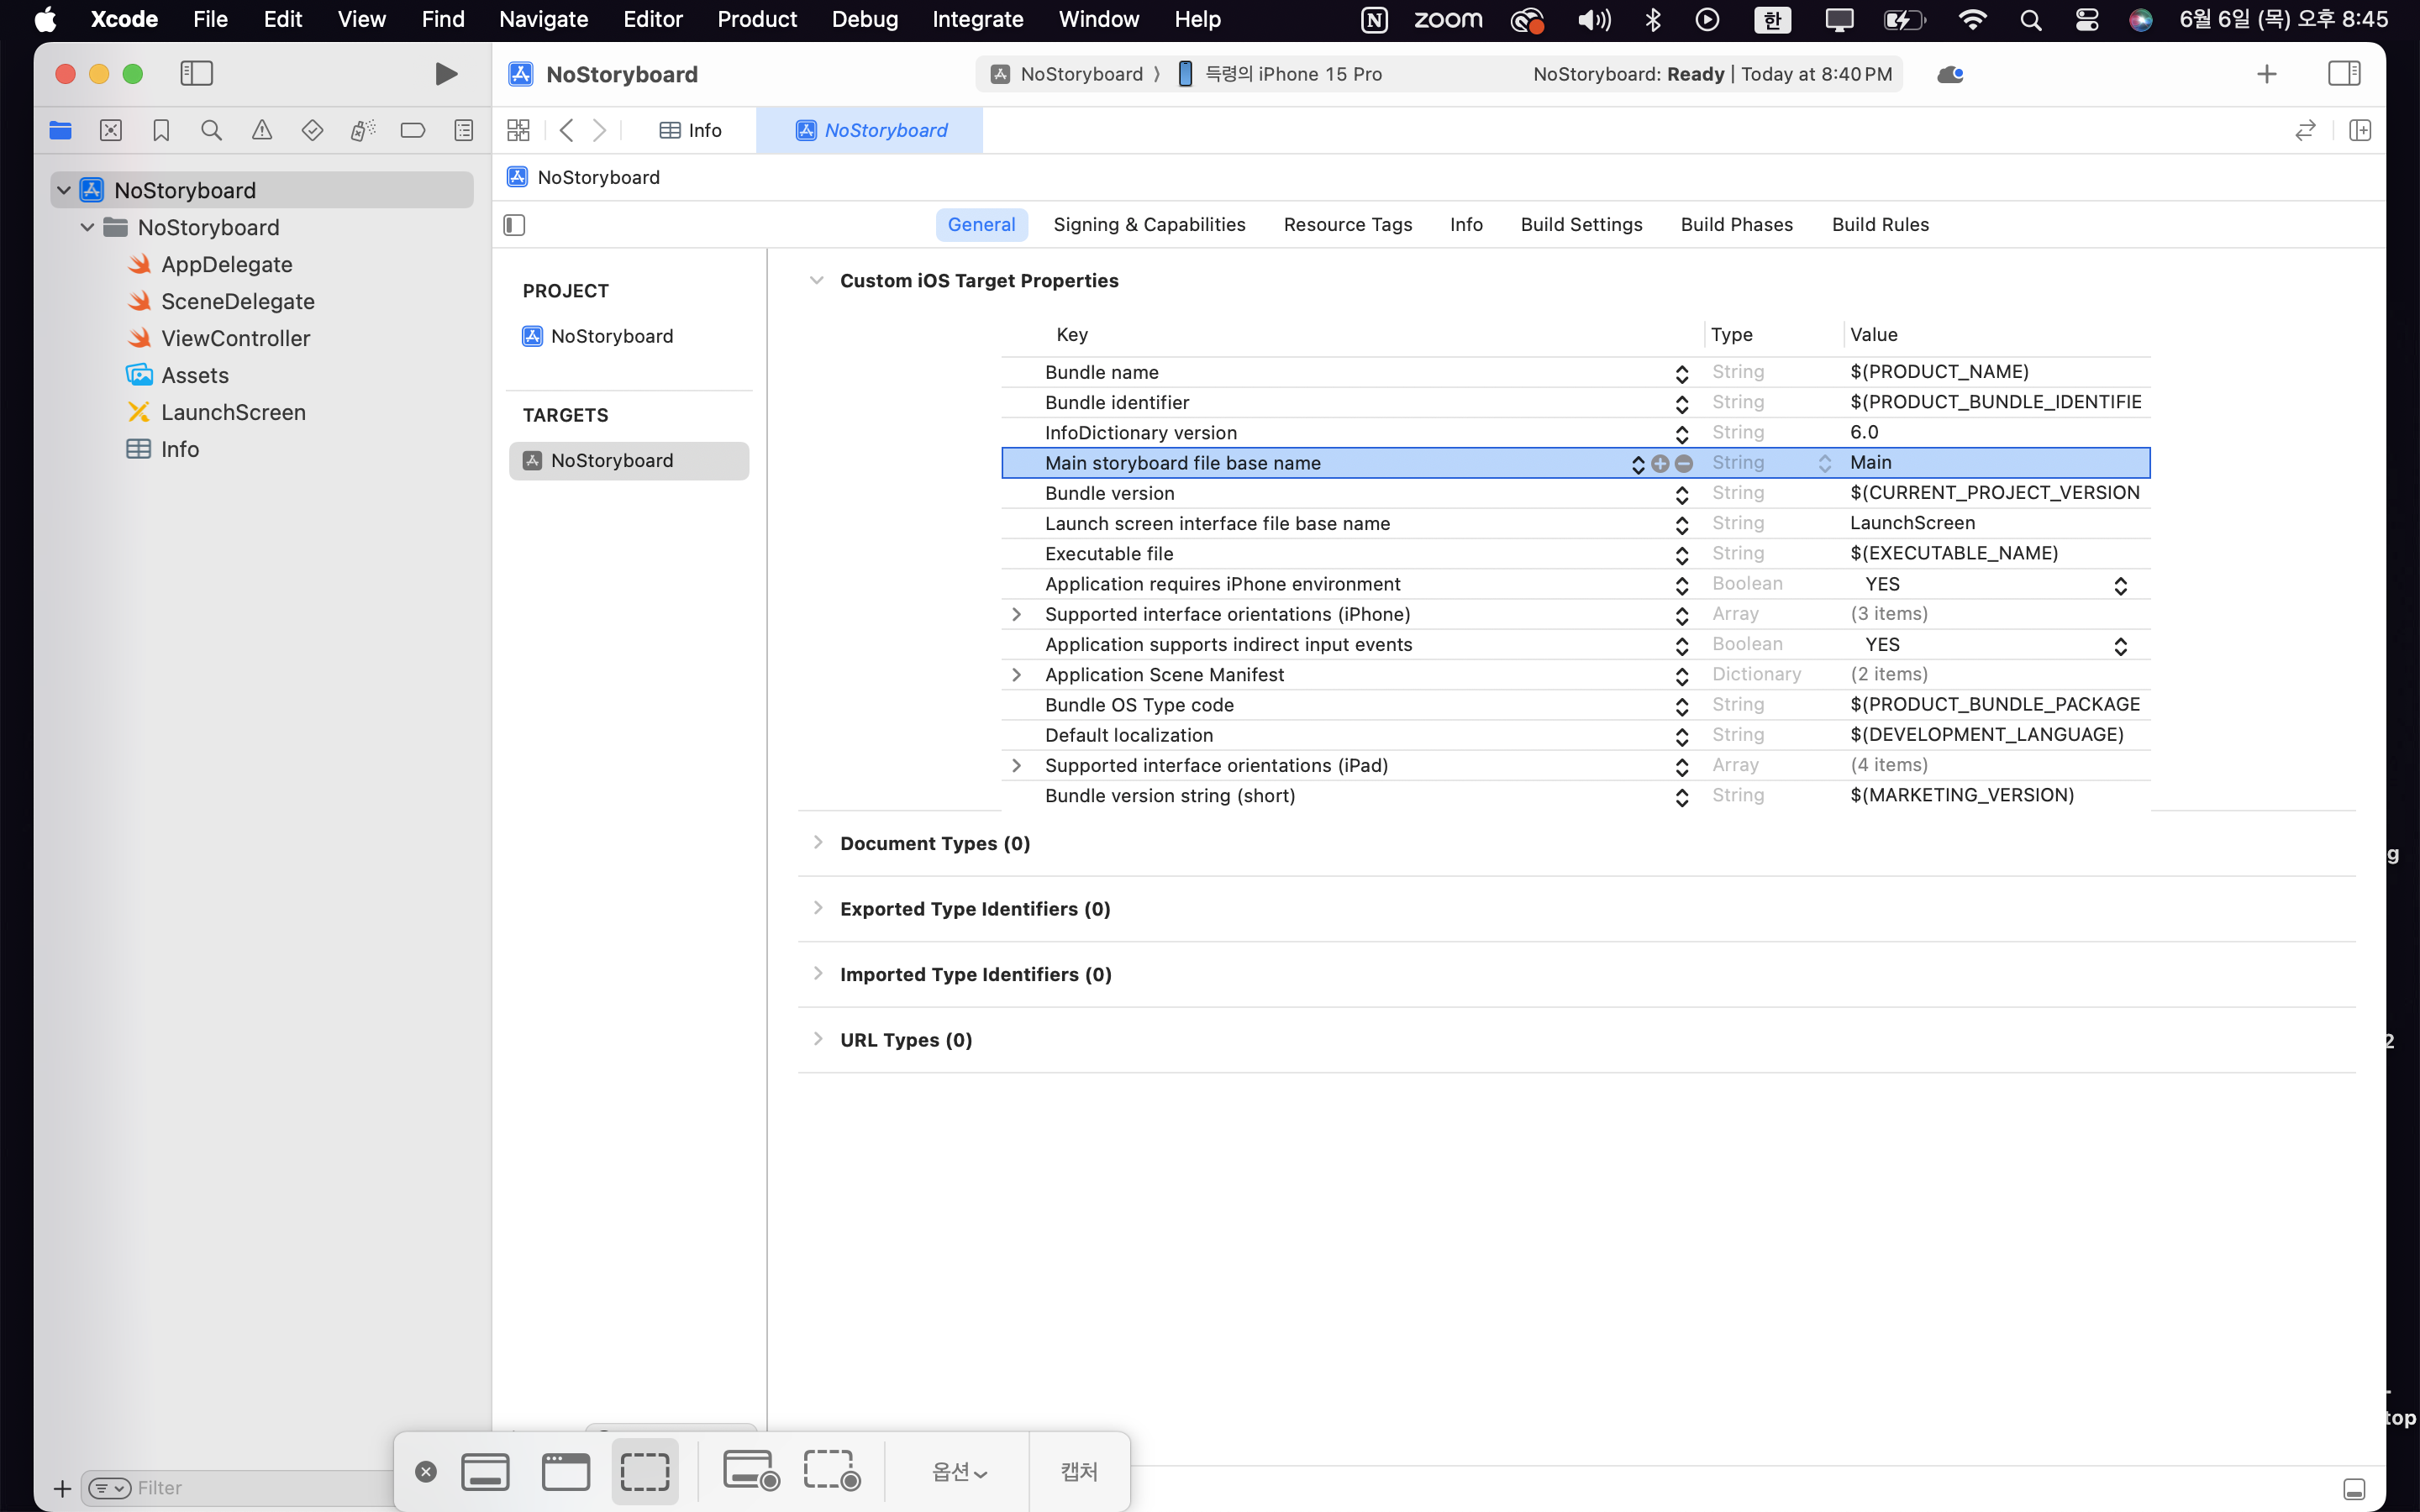The width and height of the screenshot is (2420, 1512).
Task: Toggle the inspector panel on the right
Action: click(2343, 74)
